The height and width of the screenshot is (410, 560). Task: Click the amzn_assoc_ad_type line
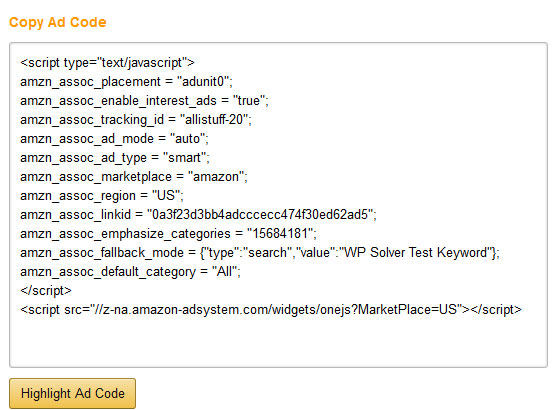tap(115, 158)
